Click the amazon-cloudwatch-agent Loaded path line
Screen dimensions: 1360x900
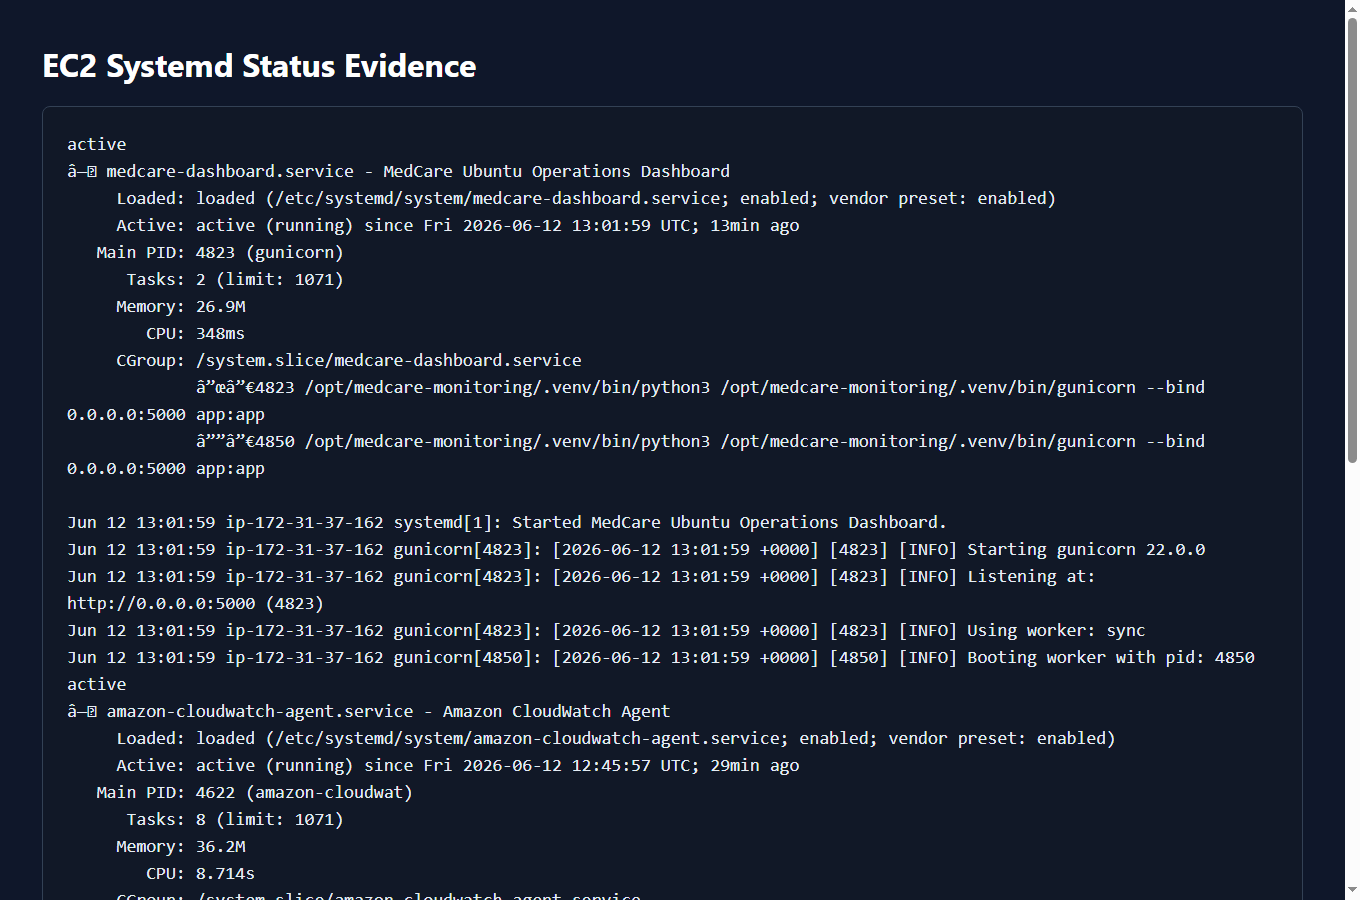coord(616,738)
